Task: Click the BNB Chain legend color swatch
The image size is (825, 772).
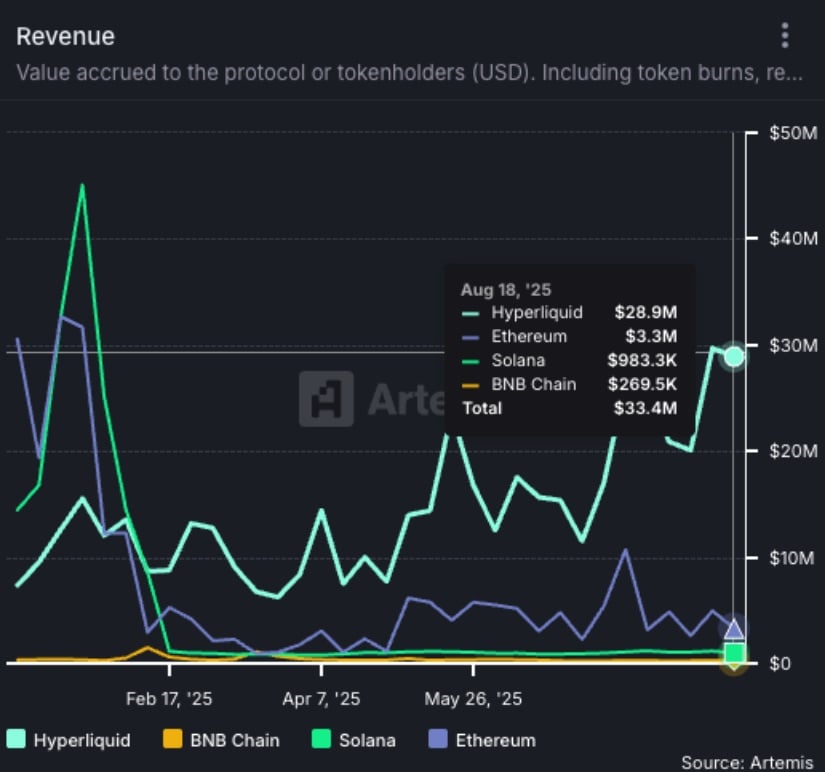Action: (173, 739)
